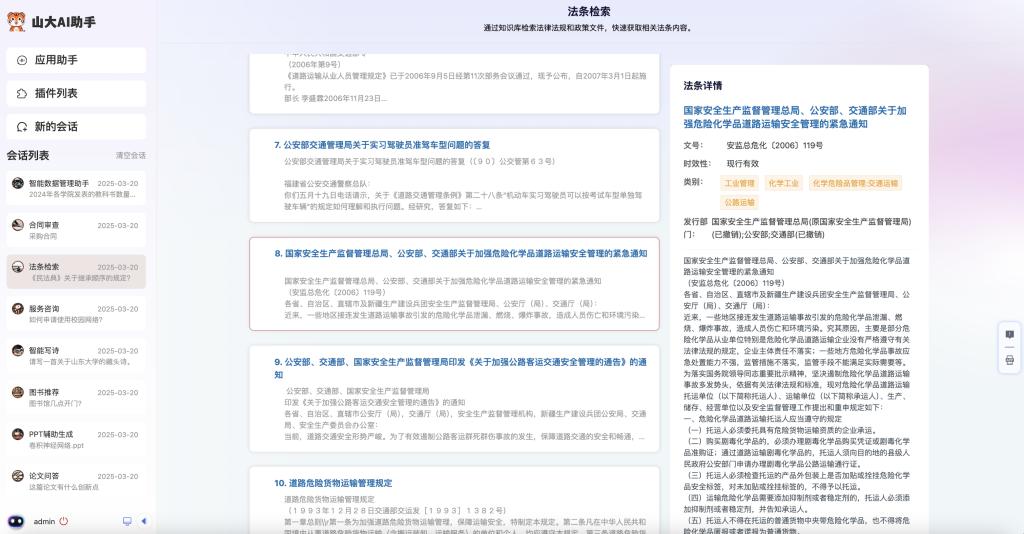Clear conversations via 清空会话
This screenshot has height=534, width=1024.
[131, 155]
